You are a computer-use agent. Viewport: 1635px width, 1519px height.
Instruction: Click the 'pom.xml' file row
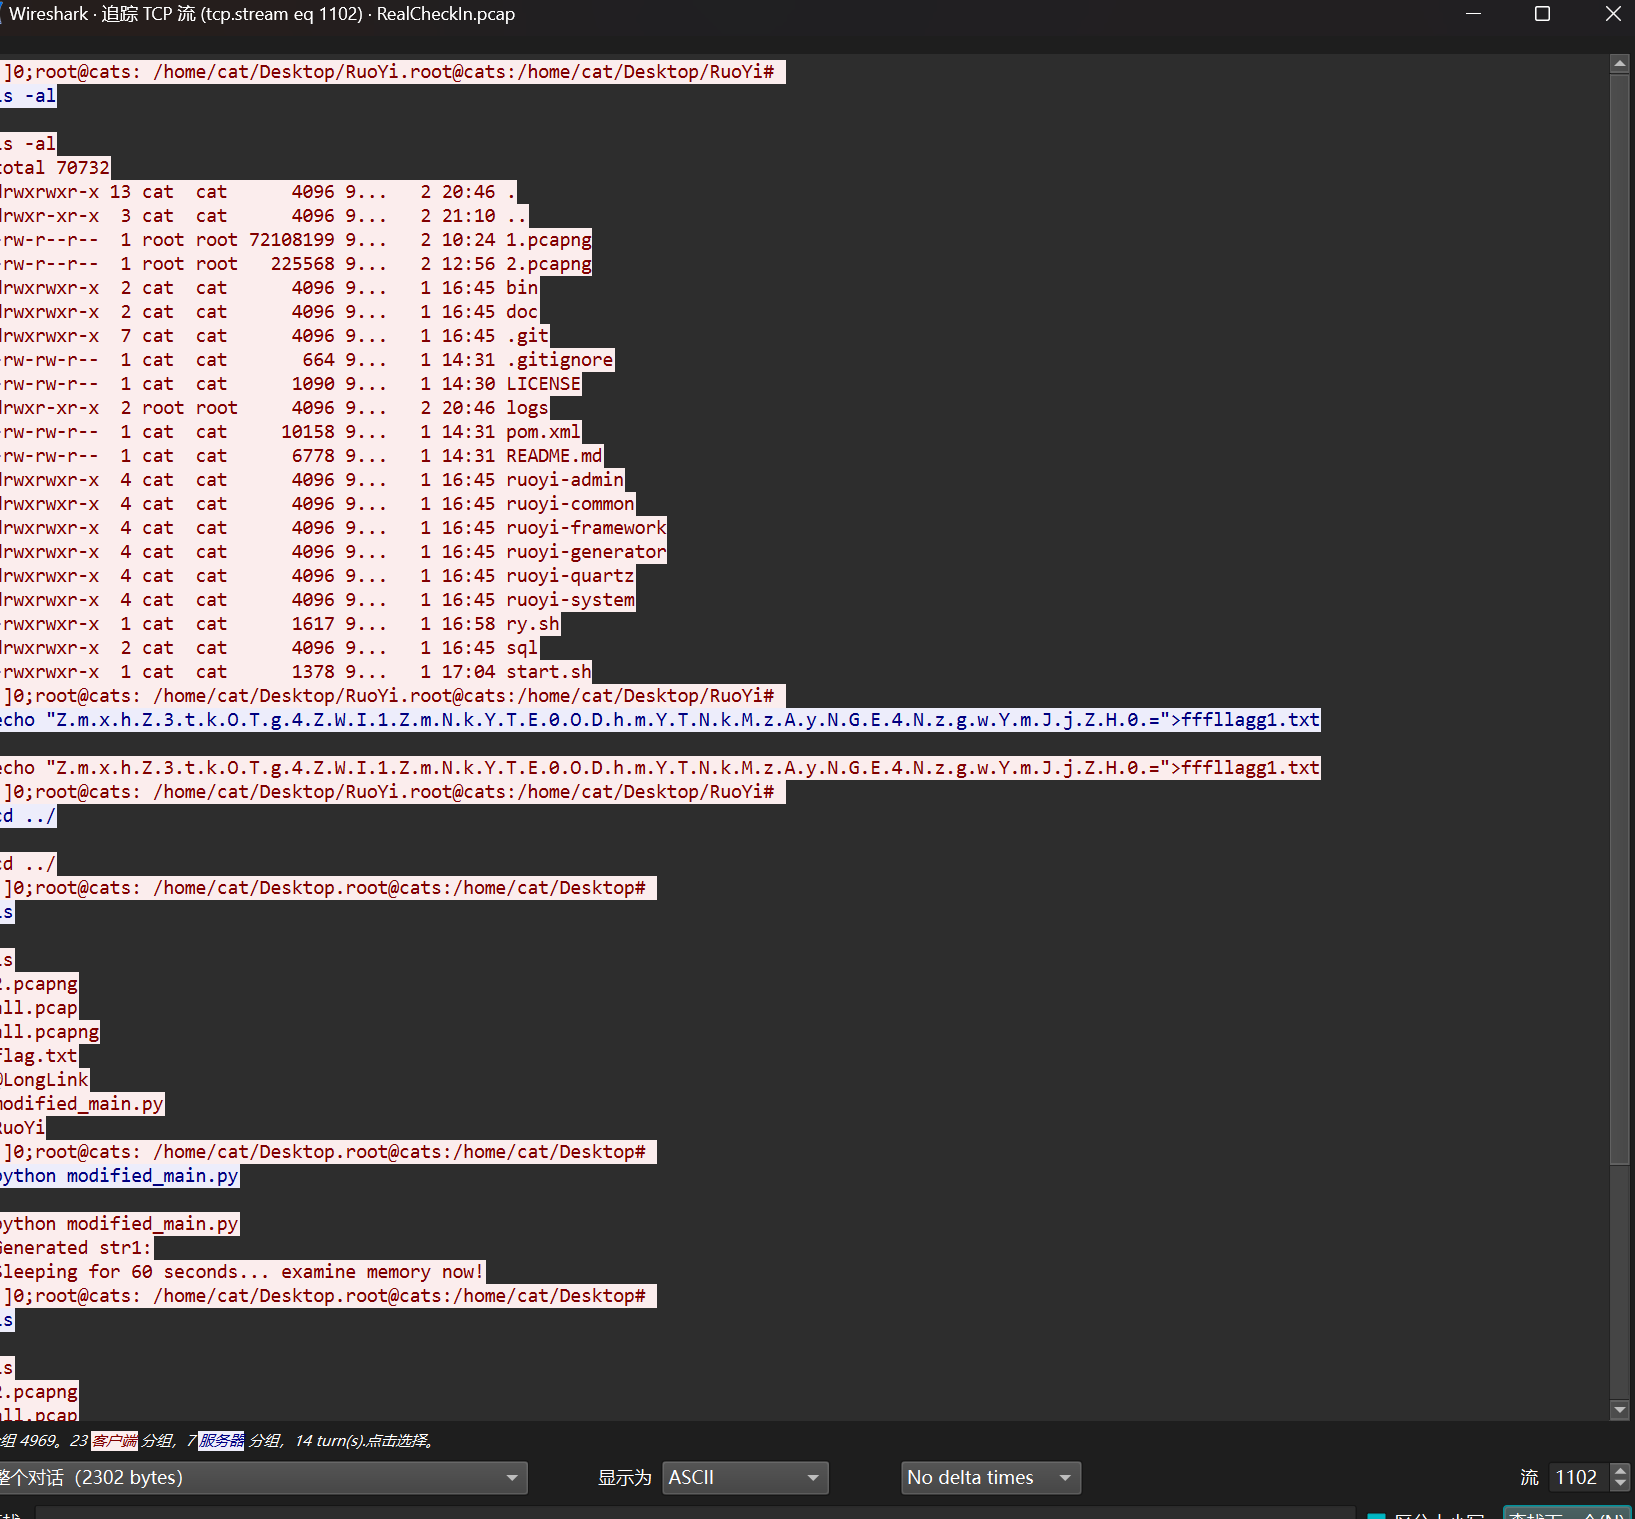point(291,432)
